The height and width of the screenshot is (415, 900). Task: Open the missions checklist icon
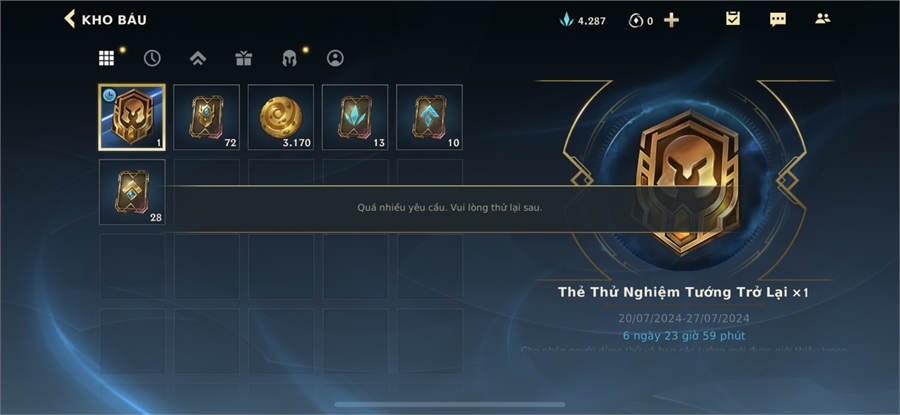[732, 19]
